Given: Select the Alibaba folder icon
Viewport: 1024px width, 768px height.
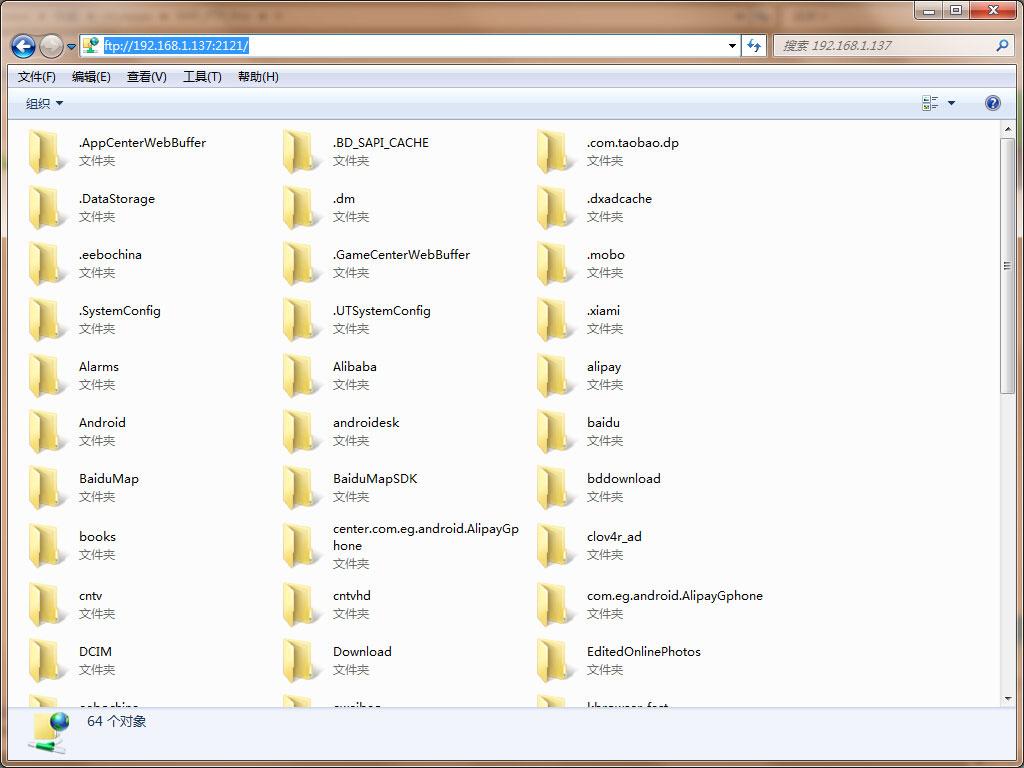Looking at the screenshot, I should pyautogui.click(x=300, y=375).
